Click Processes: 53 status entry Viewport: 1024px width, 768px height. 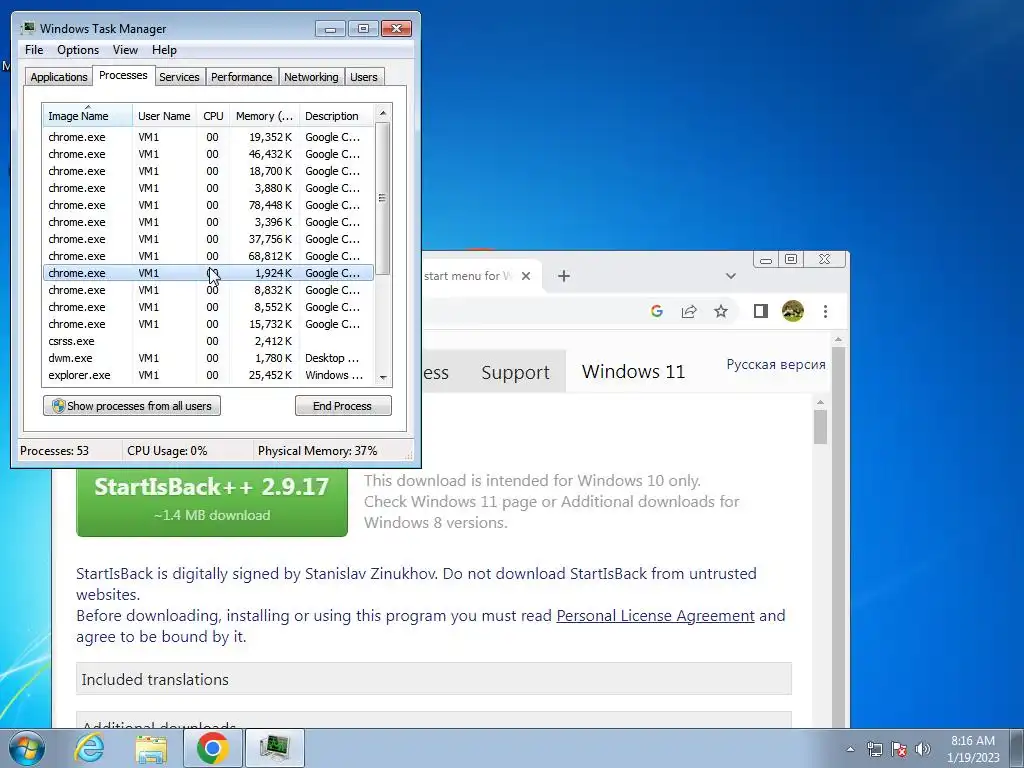pyautogui.click(x=54, y=451)
